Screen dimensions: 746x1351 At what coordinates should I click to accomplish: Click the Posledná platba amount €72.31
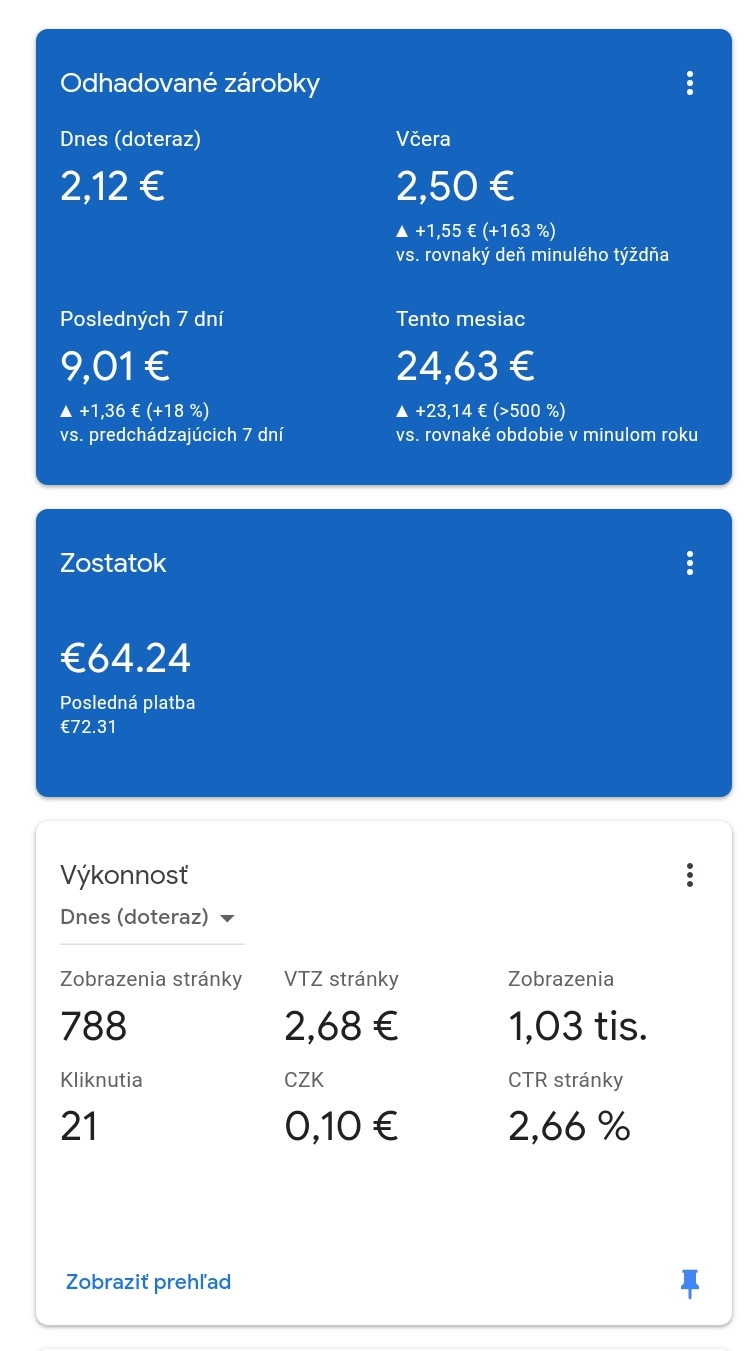(88, 727)
